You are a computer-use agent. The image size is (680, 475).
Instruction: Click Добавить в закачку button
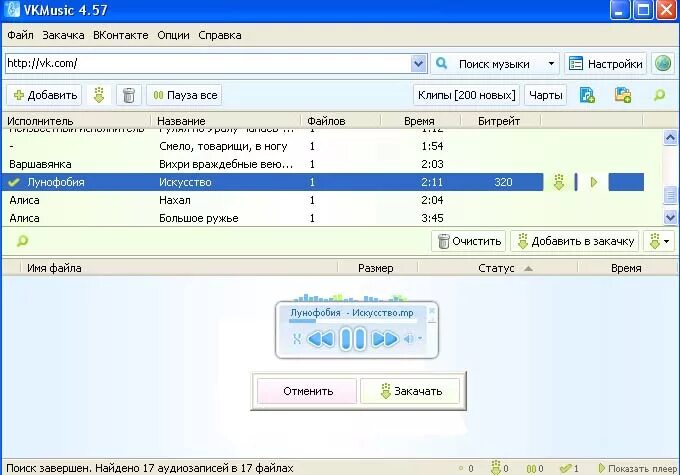(575, 241)
